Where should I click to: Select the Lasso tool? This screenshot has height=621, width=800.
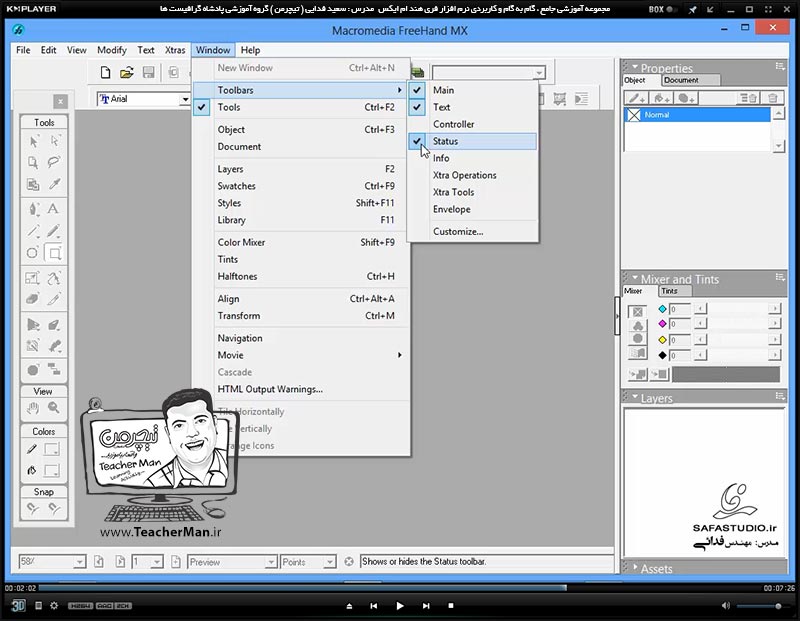(x=54, y=163)
